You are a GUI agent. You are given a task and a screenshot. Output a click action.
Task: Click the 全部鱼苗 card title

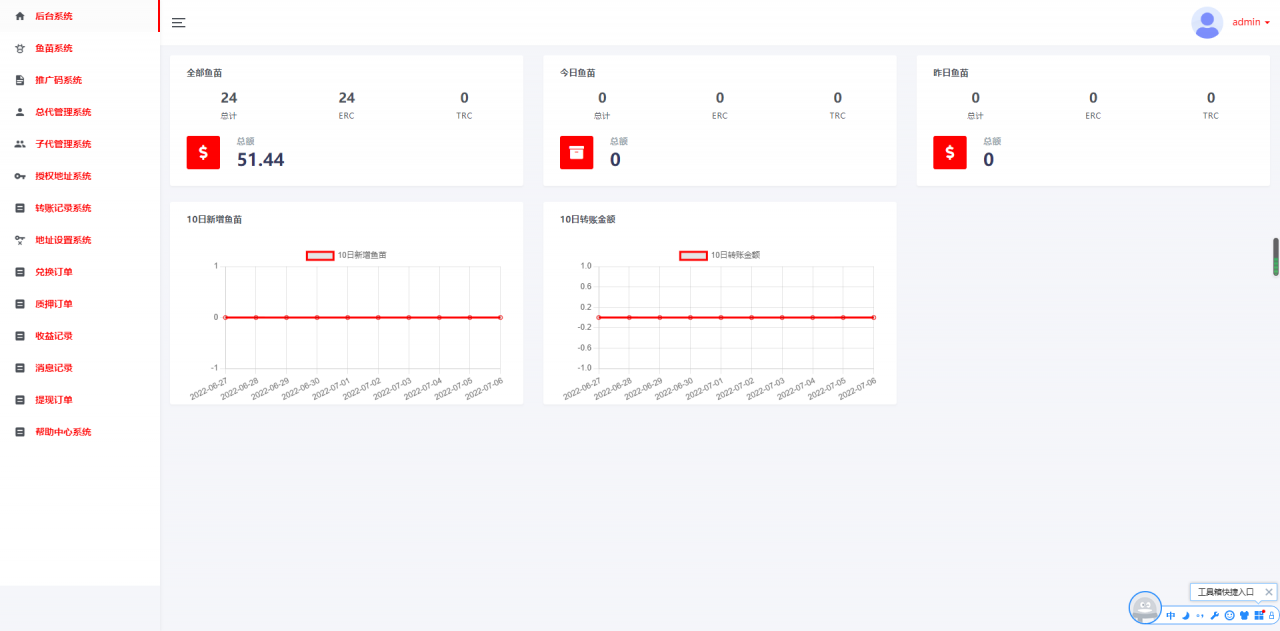click(x=204, y=73)
